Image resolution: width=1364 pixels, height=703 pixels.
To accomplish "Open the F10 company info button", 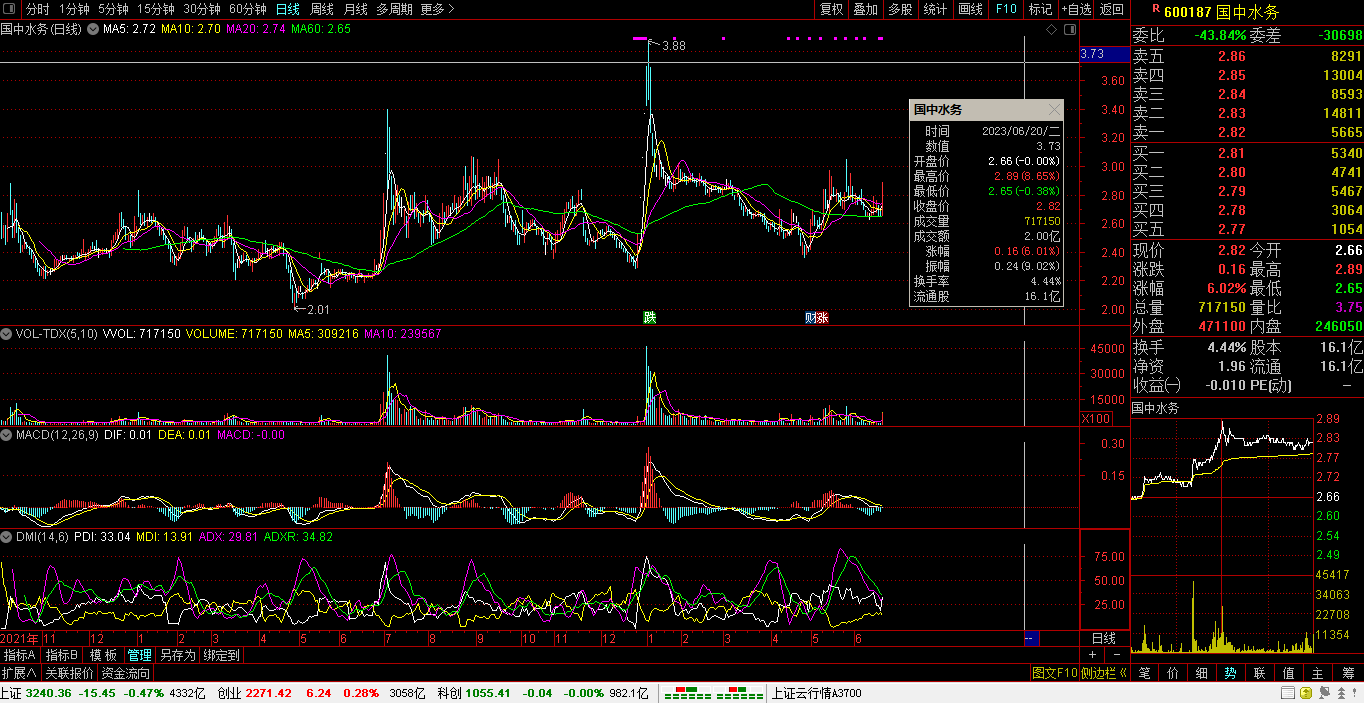I will pos(1006,9).
